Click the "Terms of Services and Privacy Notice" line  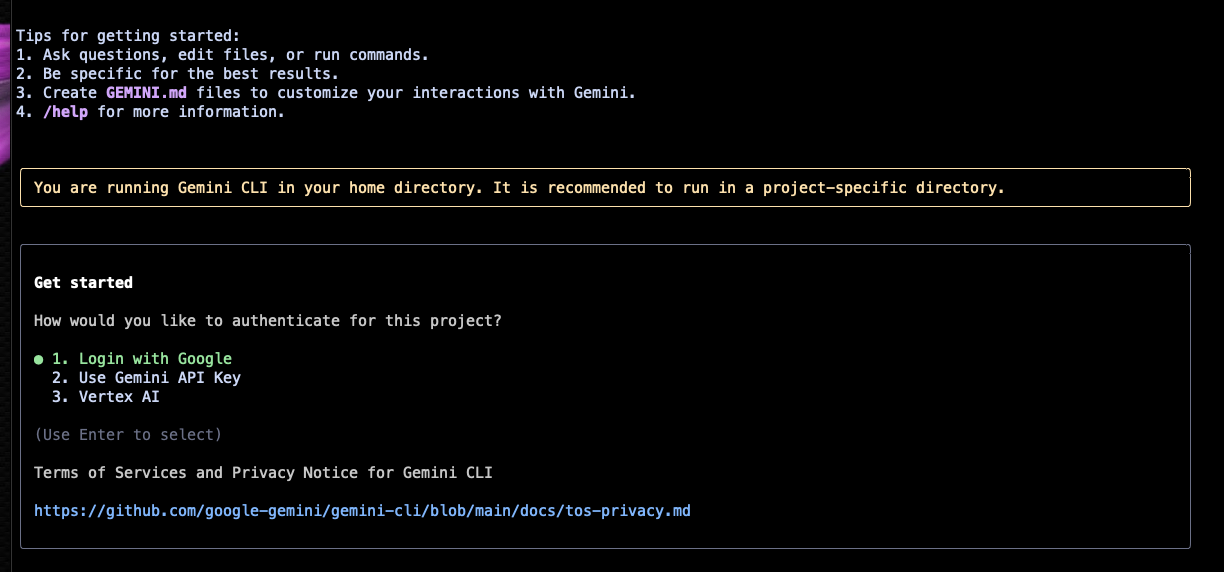click(x=263, y=473)
